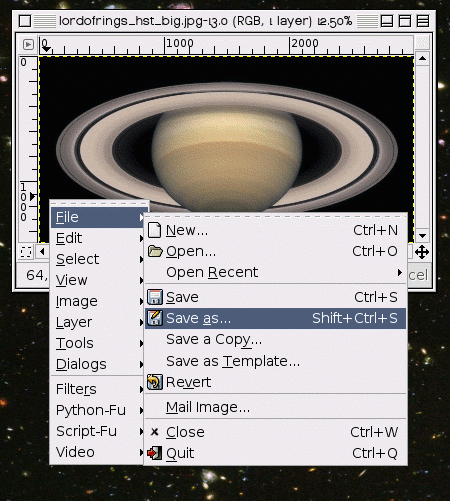The width and height of the screenshot is (450, 501).
Task: Click the Quit exit icon
Action: click(x=154, y=453)
